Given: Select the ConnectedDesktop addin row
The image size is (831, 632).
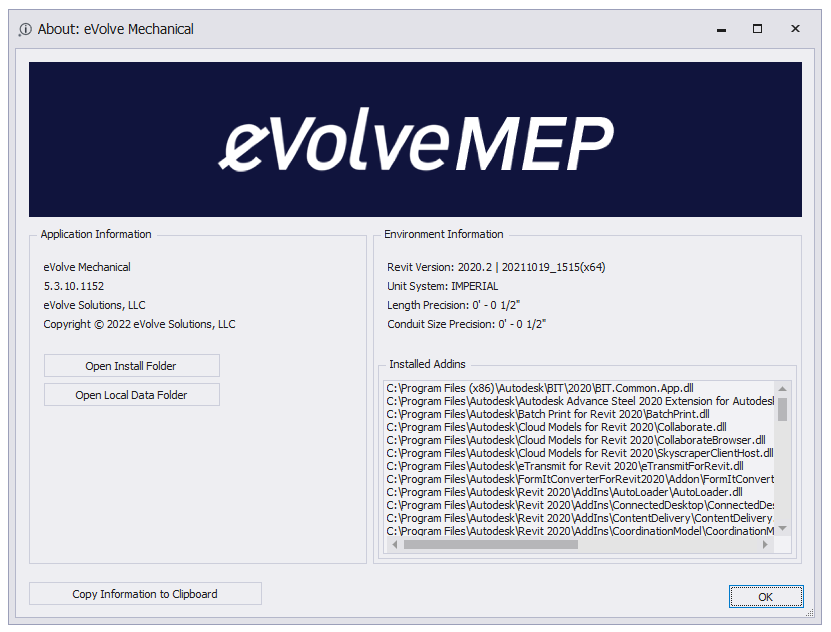Looking at the screenshot, I should coord(580,505).
